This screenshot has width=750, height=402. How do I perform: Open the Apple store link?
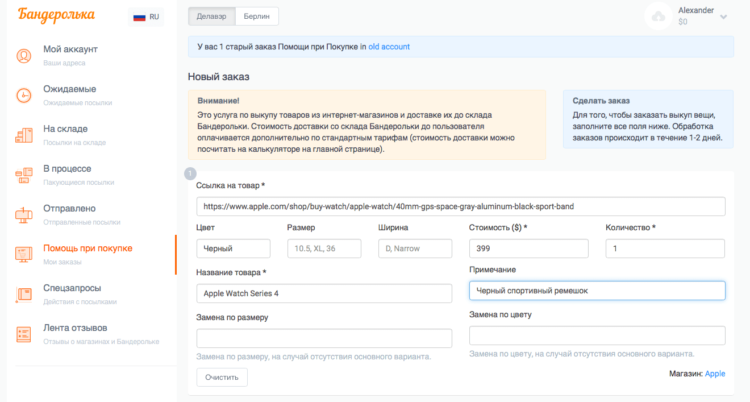[715, 373]
